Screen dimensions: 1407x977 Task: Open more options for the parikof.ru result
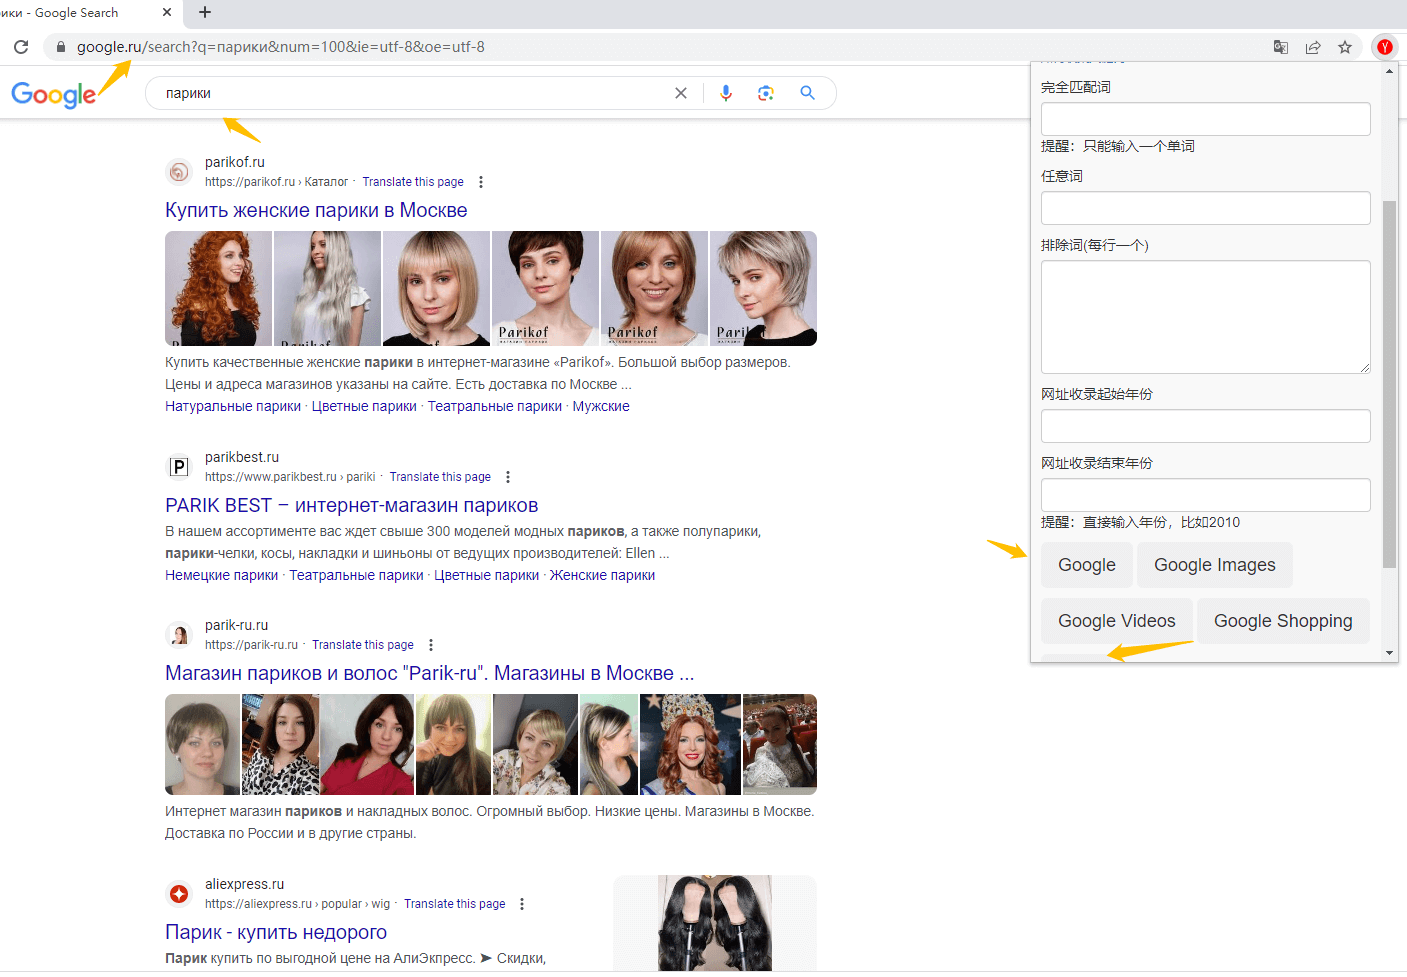(x=481, y=182)
